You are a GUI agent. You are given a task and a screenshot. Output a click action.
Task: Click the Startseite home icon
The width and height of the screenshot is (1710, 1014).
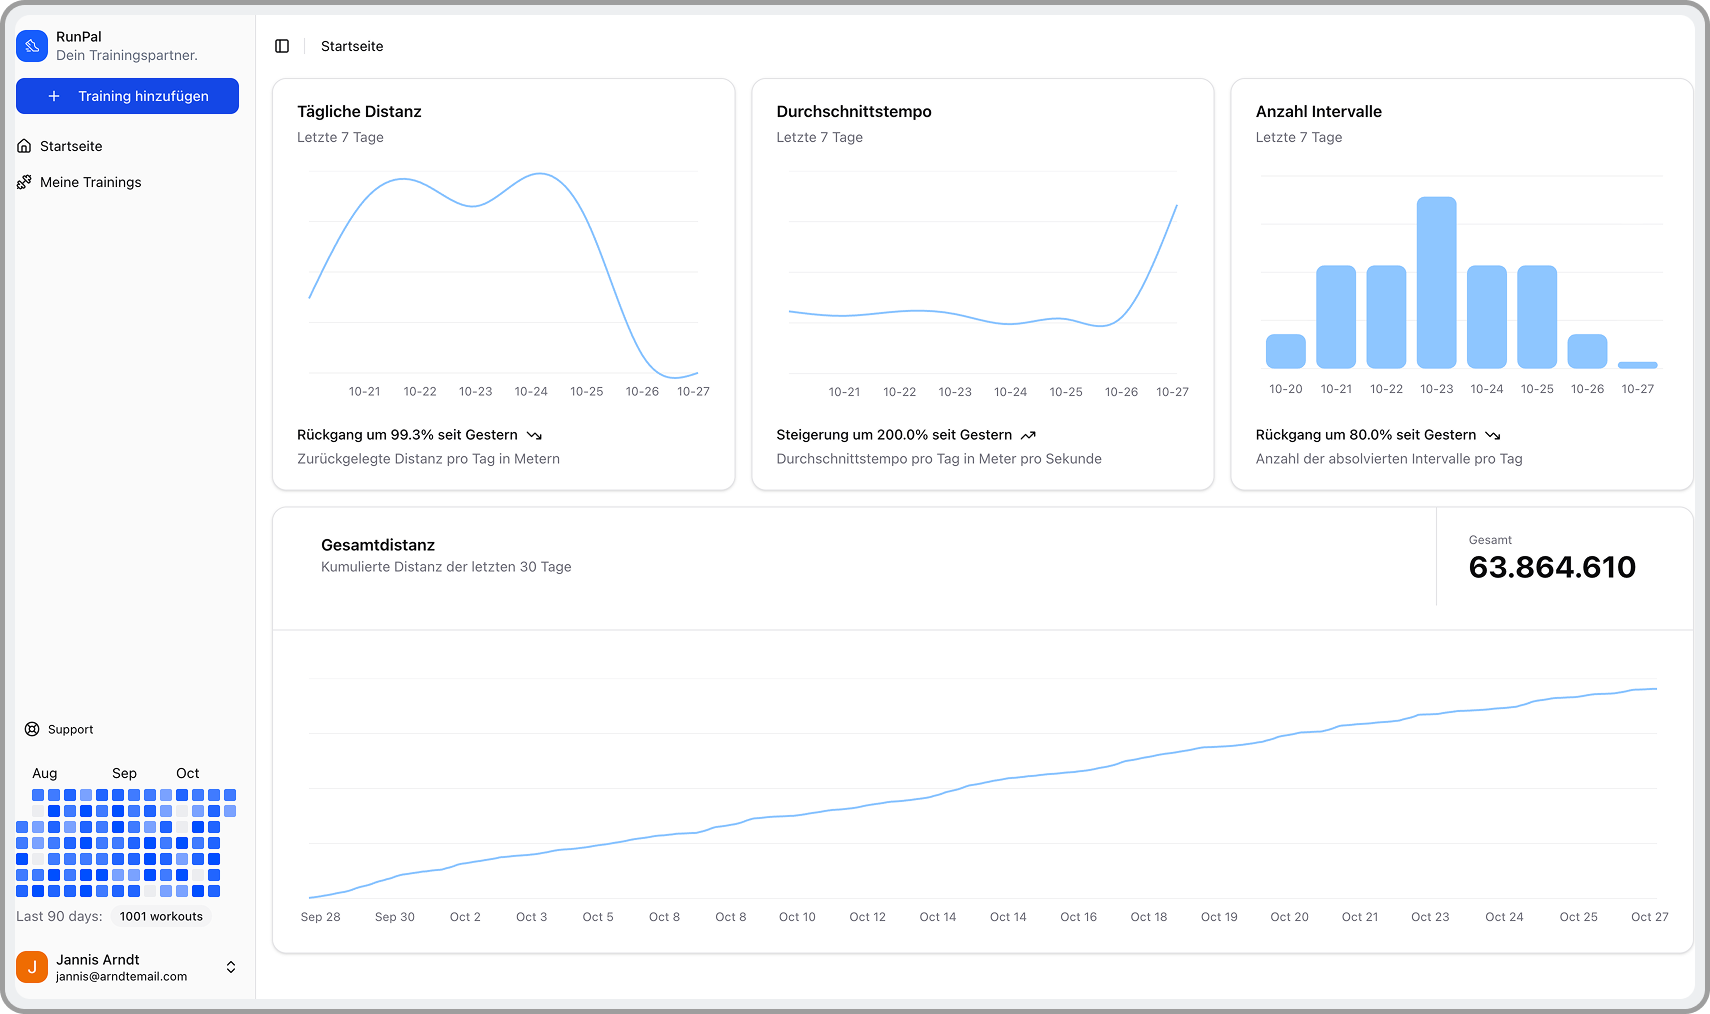[x=25, y=146]
